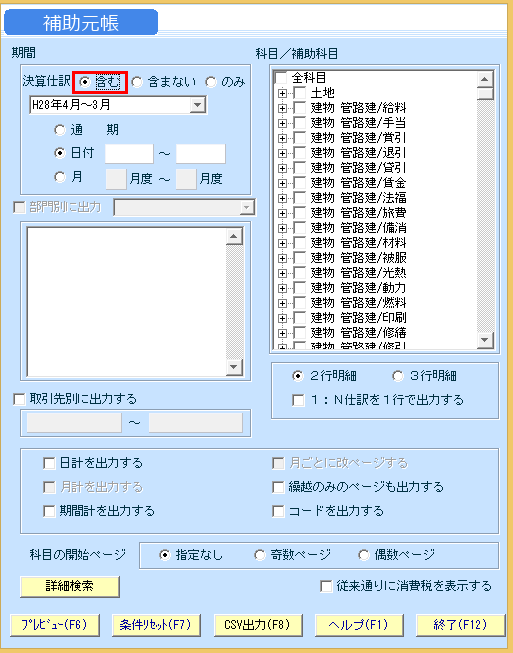Screen dimensions: 513x653
Task: Select 月 radio button
Action: coord(60,177)
